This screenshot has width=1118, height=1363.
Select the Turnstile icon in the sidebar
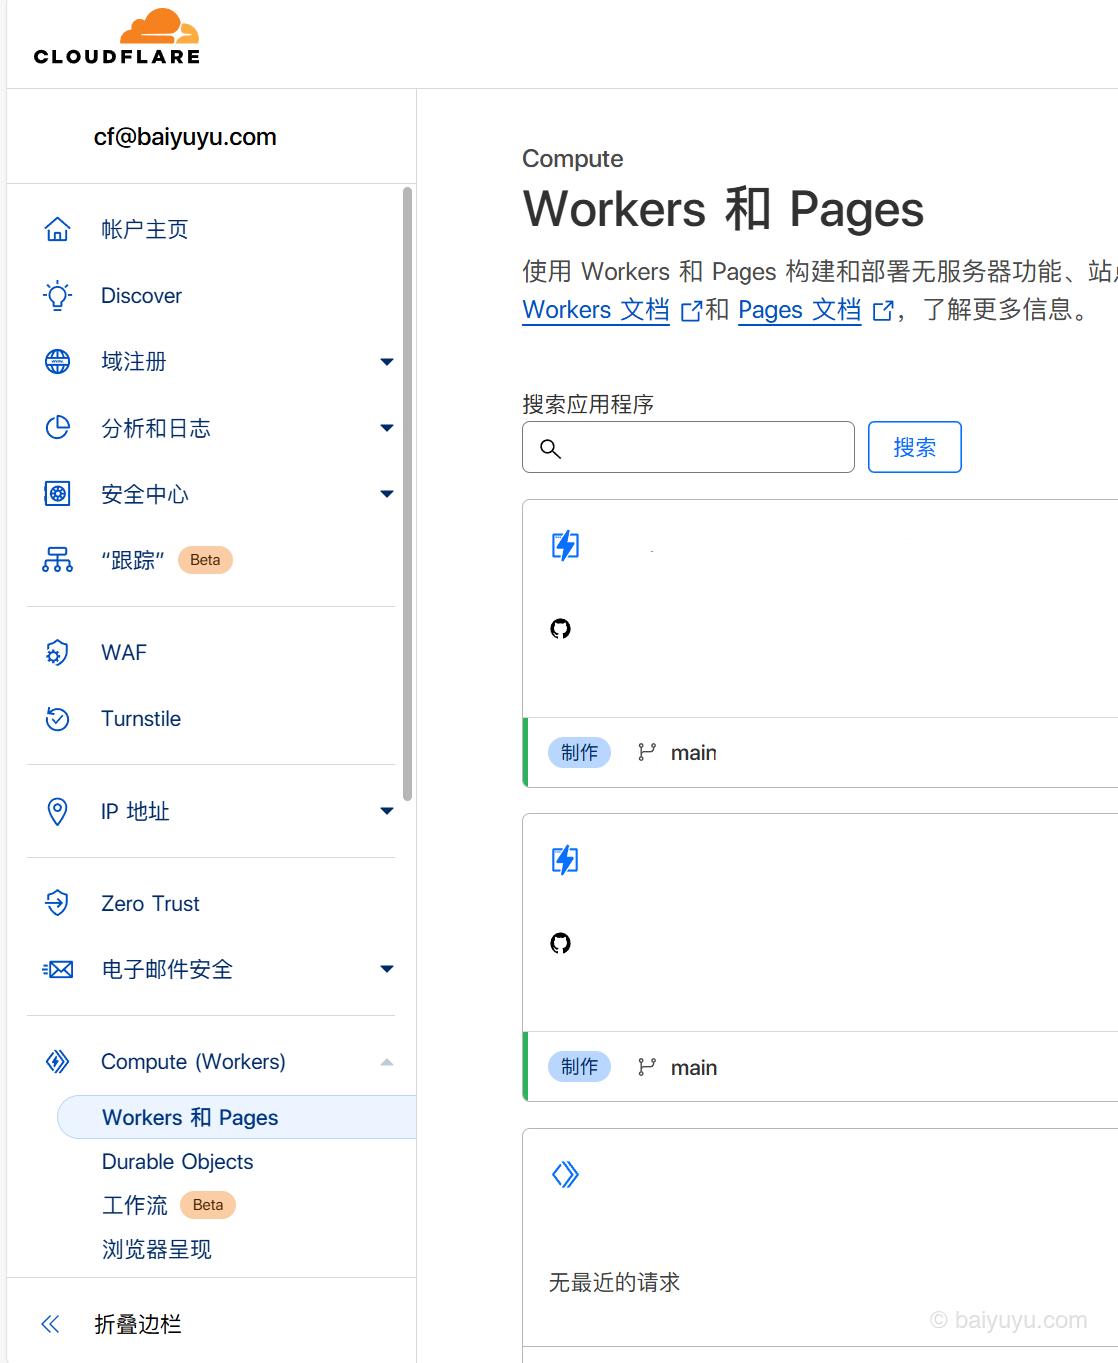pos(58,718)
